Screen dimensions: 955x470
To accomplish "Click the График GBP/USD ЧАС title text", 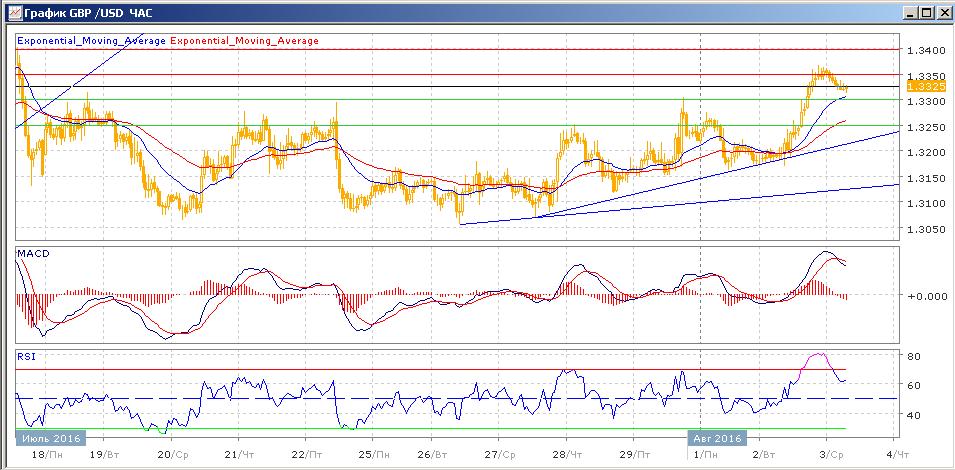I will pyautogui.click(x=81, y=14).
